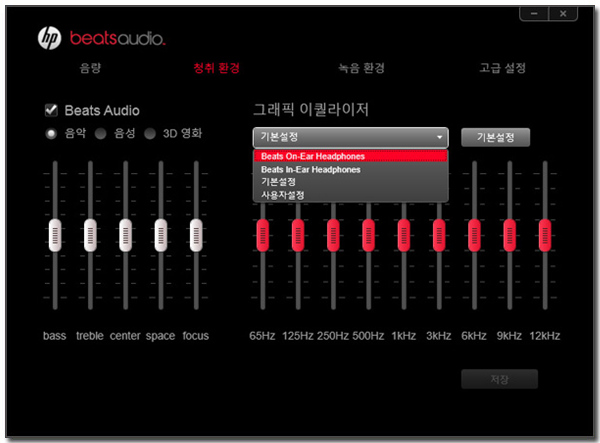Viewport: 600px width, 443px height.
Task: Click the treble label
Action: click(90, 336)
